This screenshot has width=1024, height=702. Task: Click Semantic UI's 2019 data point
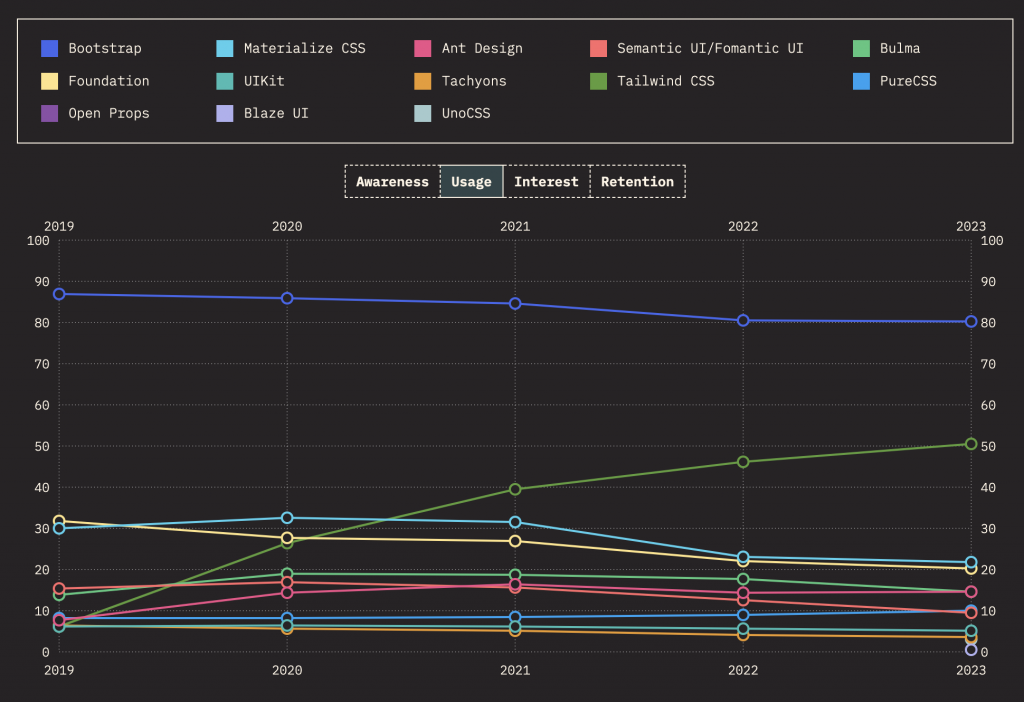coord(59,589)
